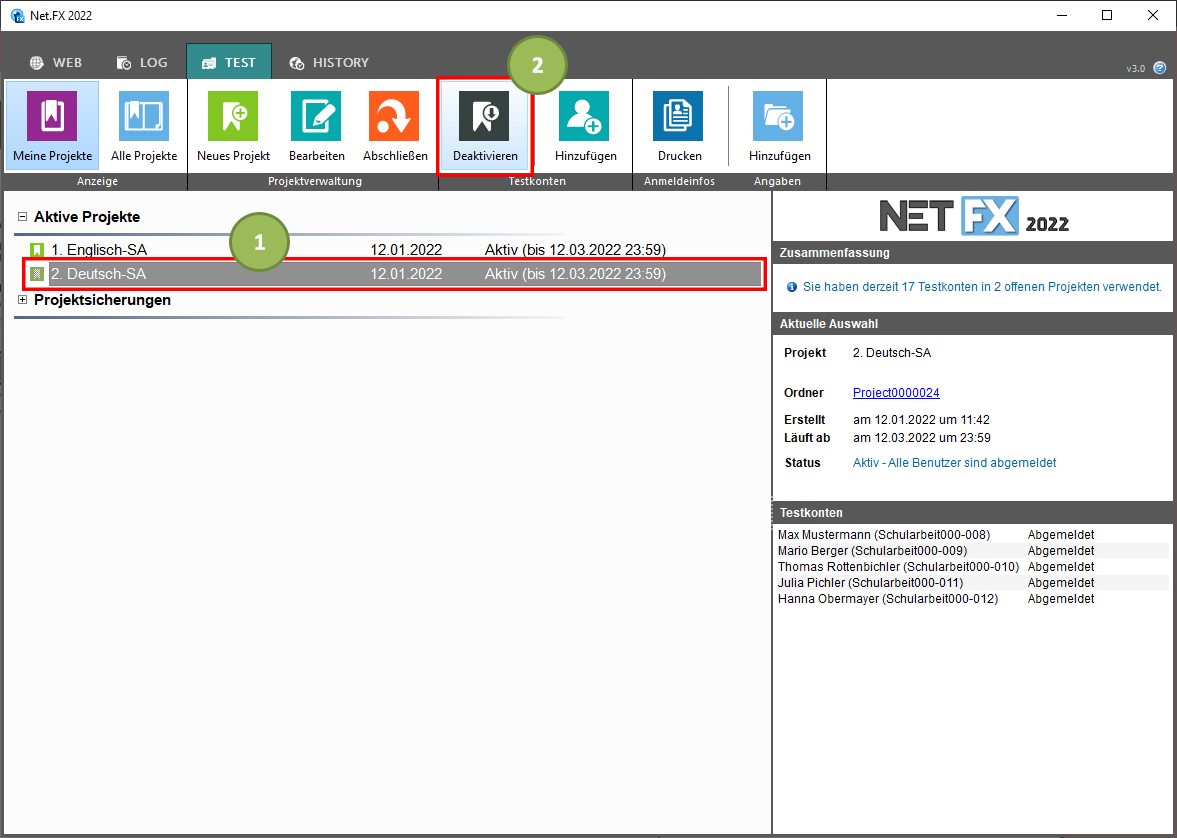The width and height of the screenshot is (1177, 838).
Task: Click the Net.FX app icon in title bar
Action: (17, 16)
